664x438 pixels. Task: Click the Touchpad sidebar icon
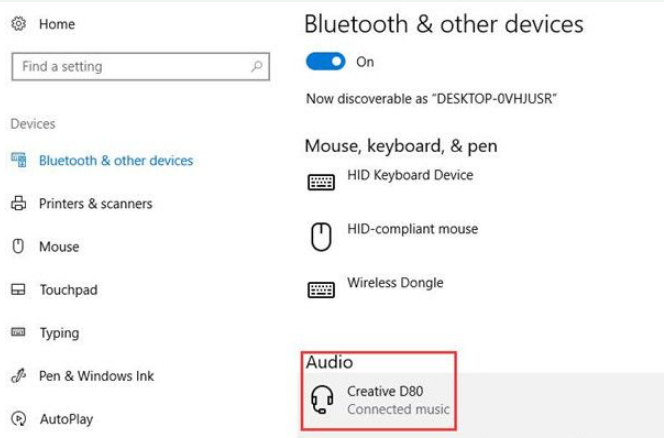18,290
